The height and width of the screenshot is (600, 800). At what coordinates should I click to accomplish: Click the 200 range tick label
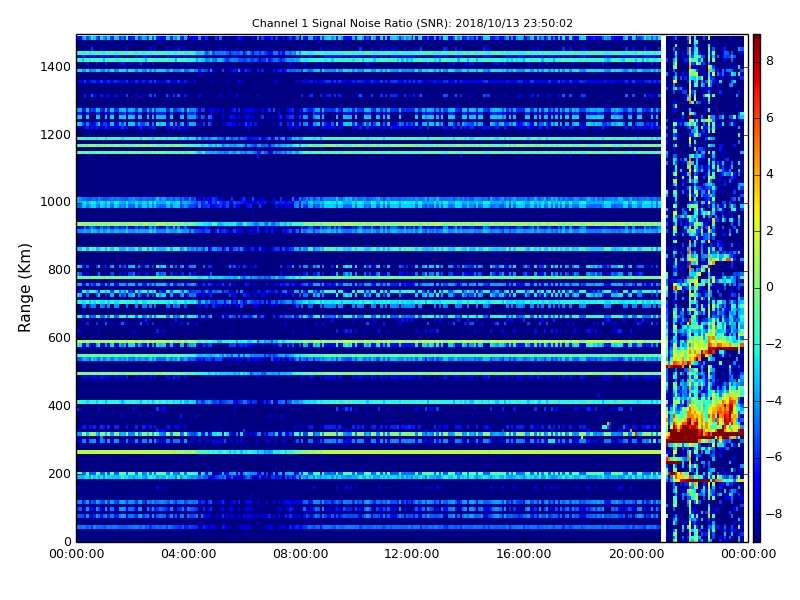coord(59,473)
